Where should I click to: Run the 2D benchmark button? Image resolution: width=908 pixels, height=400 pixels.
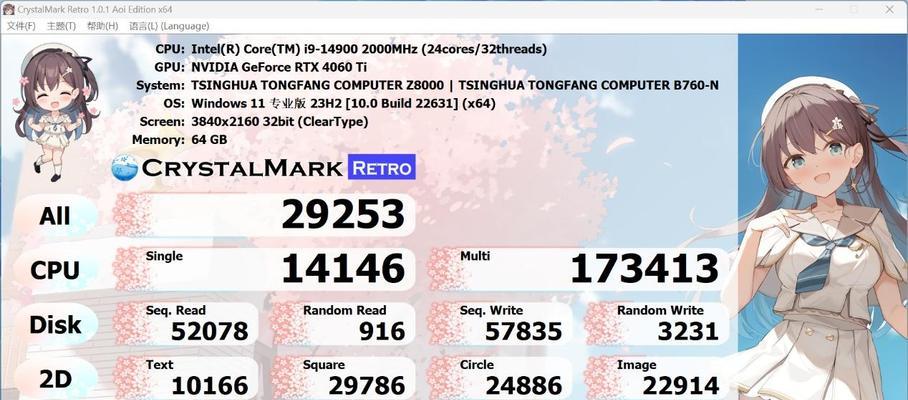click(55, 379)
